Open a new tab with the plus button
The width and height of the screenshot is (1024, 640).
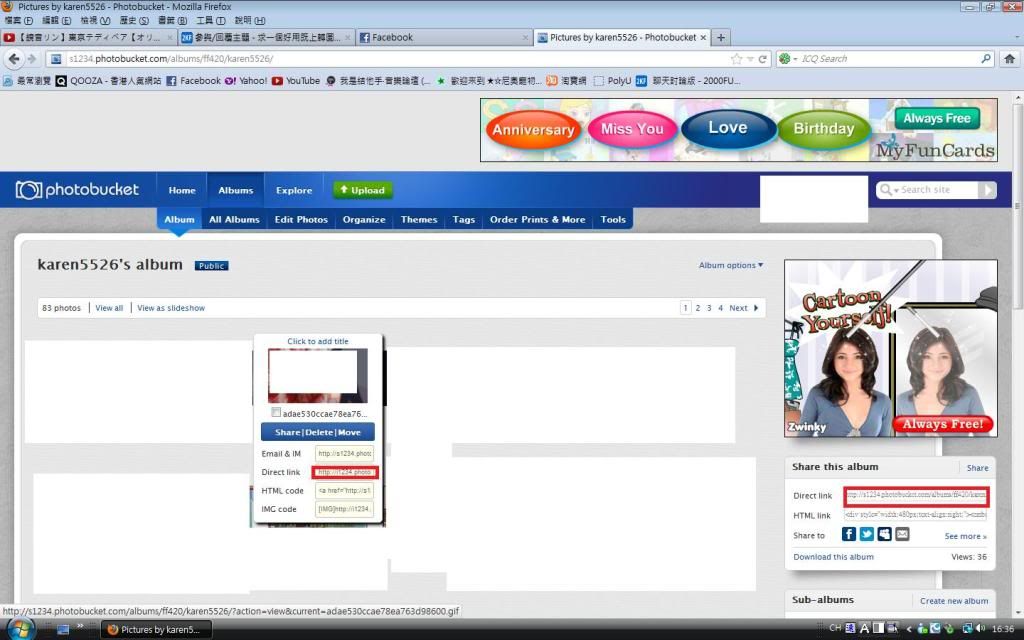pos(720,38)
